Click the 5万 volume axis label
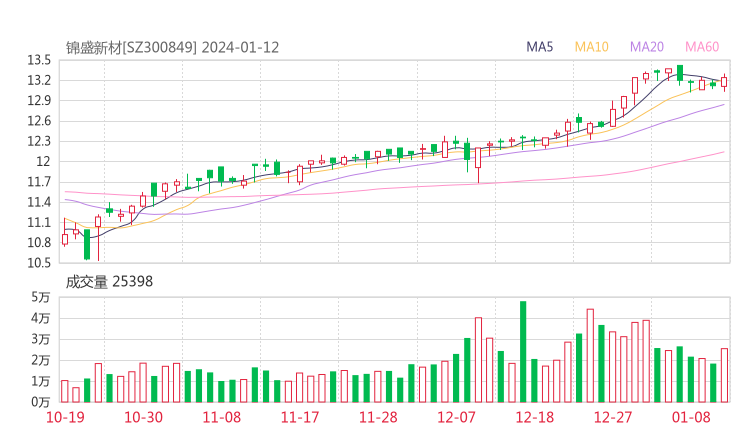Screen dimensions: 740x440 41,297
